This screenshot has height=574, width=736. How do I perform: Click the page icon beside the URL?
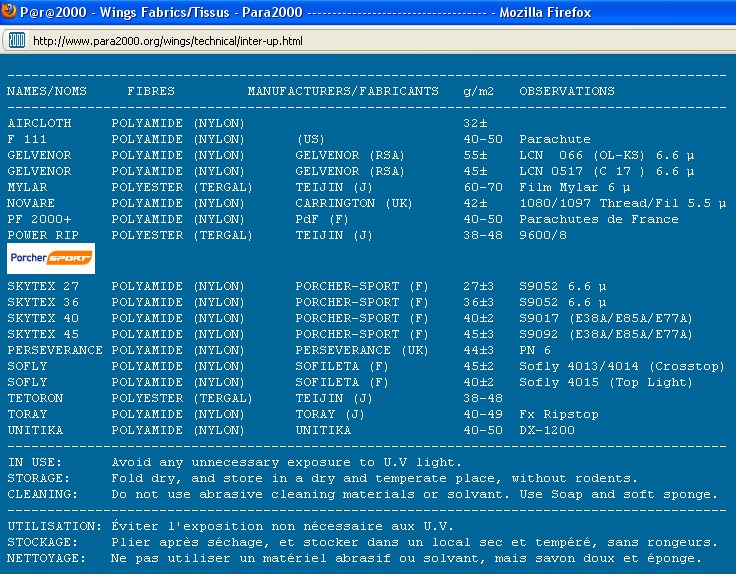click(16, 41)
